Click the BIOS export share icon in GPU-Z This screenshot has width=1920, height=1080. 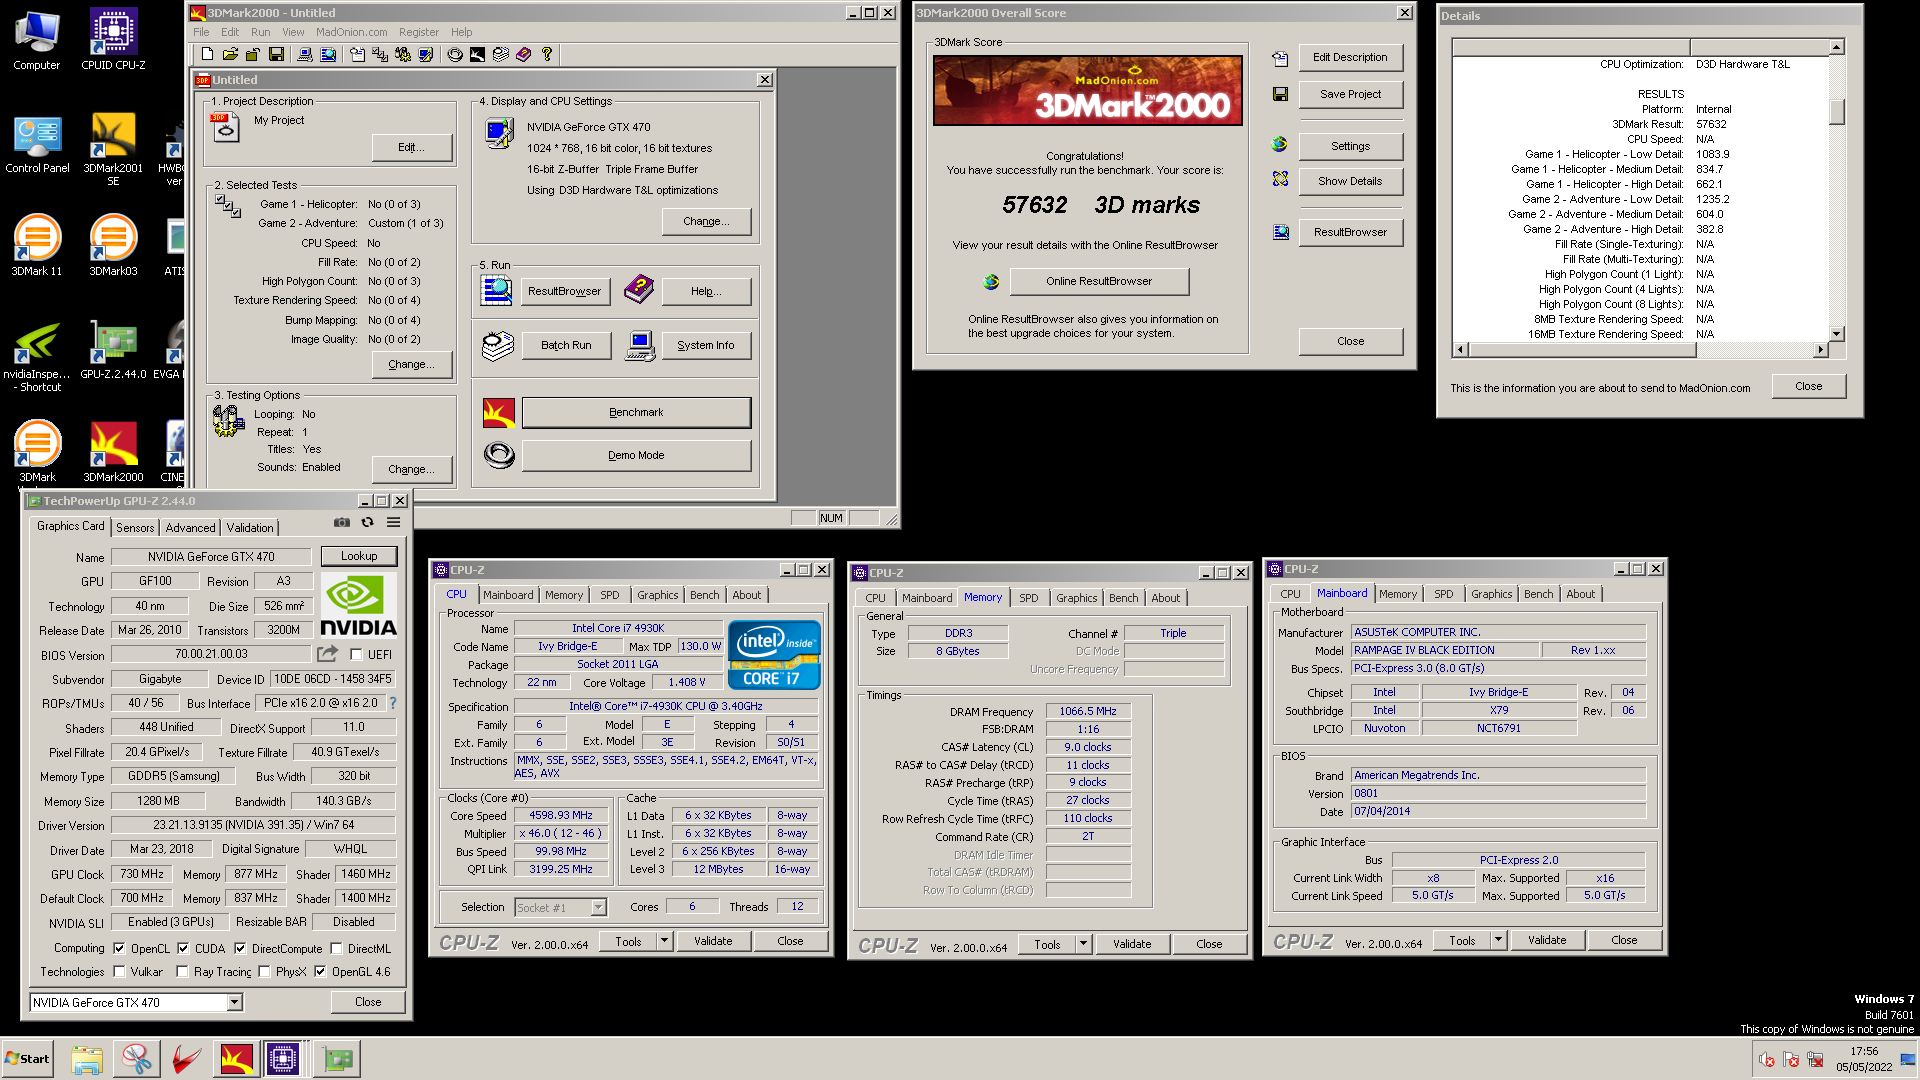click(327, 654)
